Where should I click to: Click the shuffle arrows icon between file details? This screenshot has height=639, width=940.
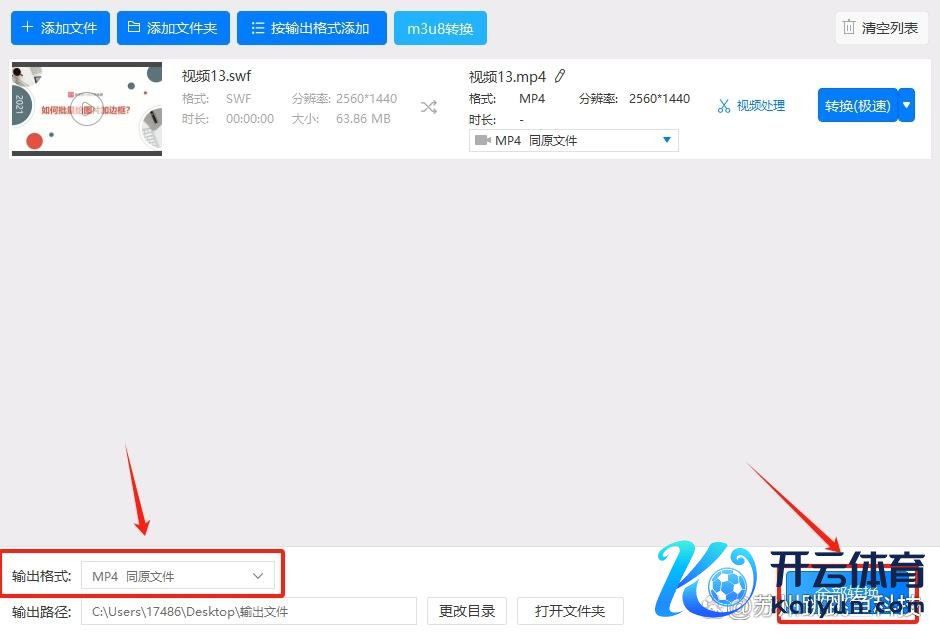click(429, 107)
